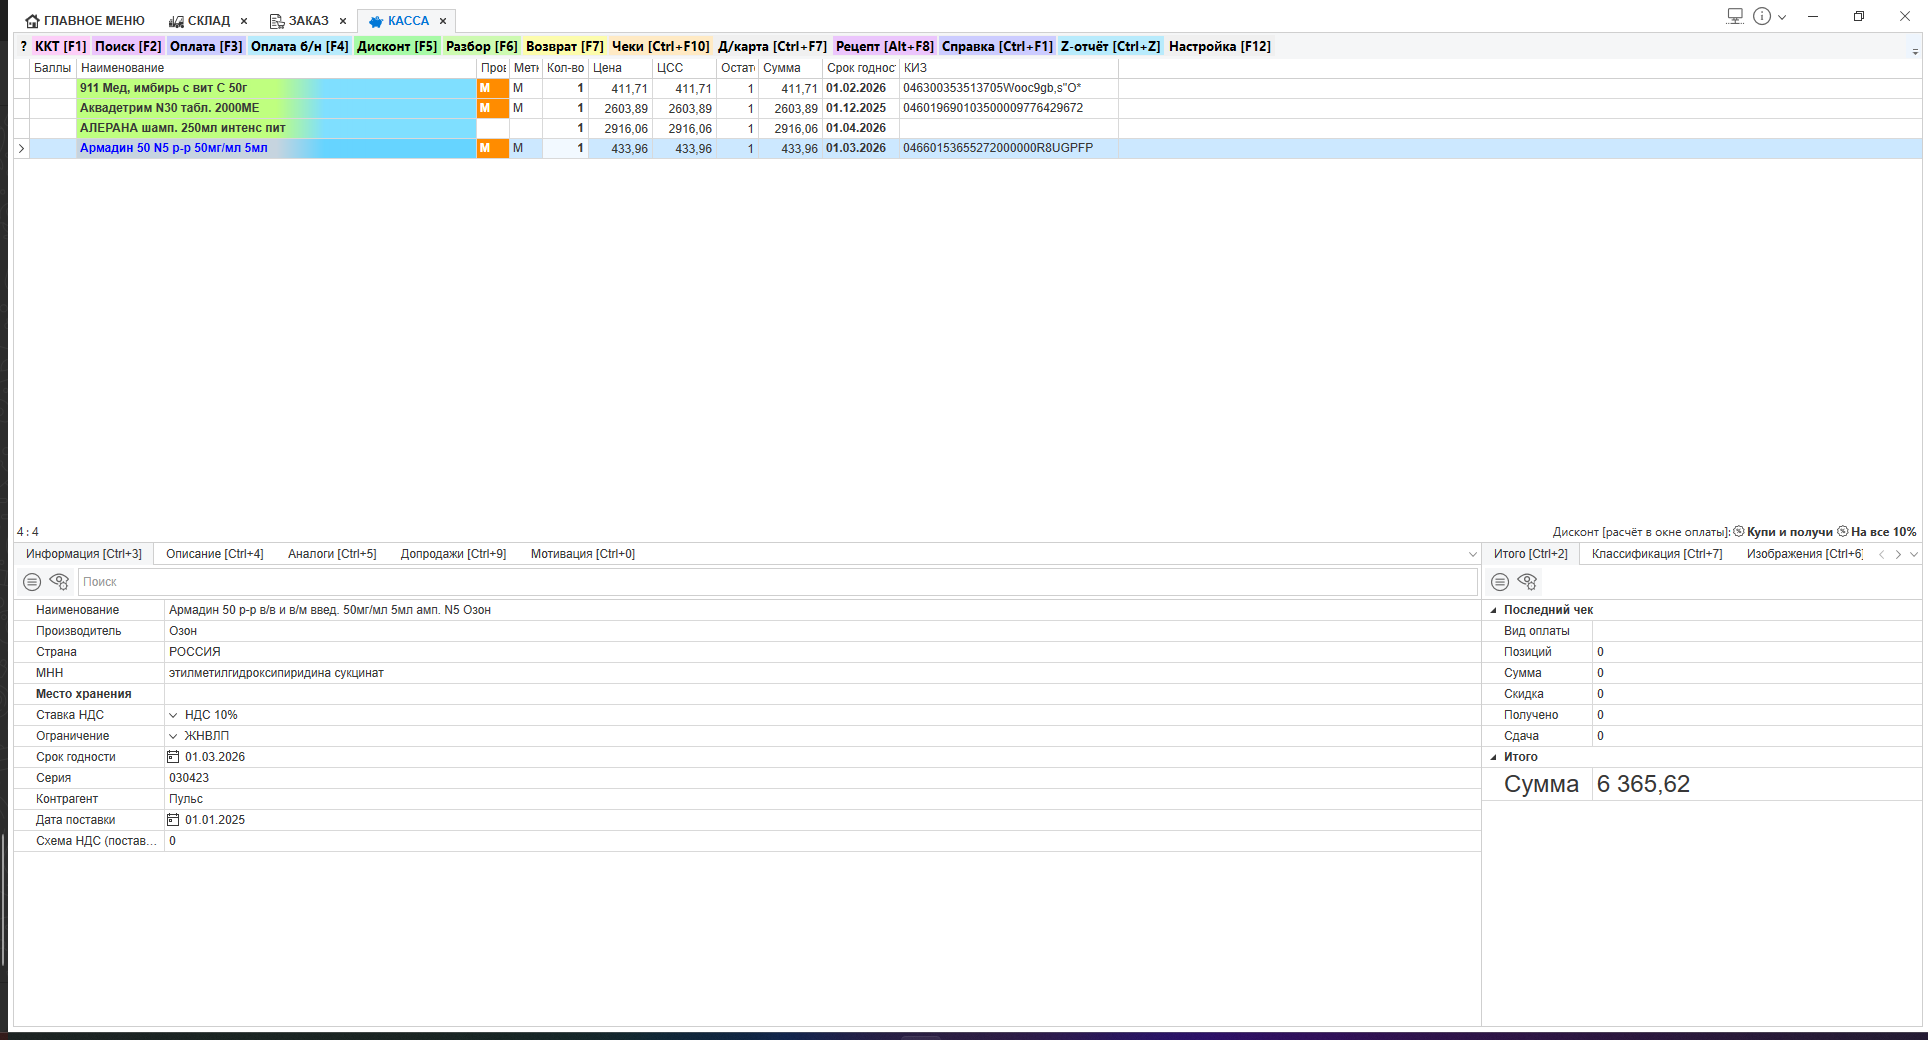Click the discount icon before Купи и получи
1928x1040 pixels.
point(1739,532)
